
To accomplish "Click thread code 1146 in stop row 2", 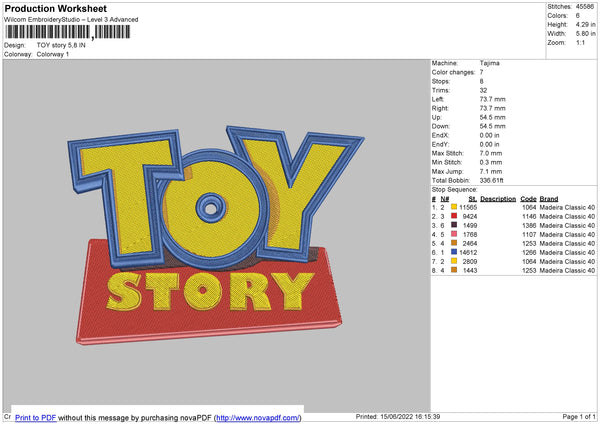I will tap(529, 217).
